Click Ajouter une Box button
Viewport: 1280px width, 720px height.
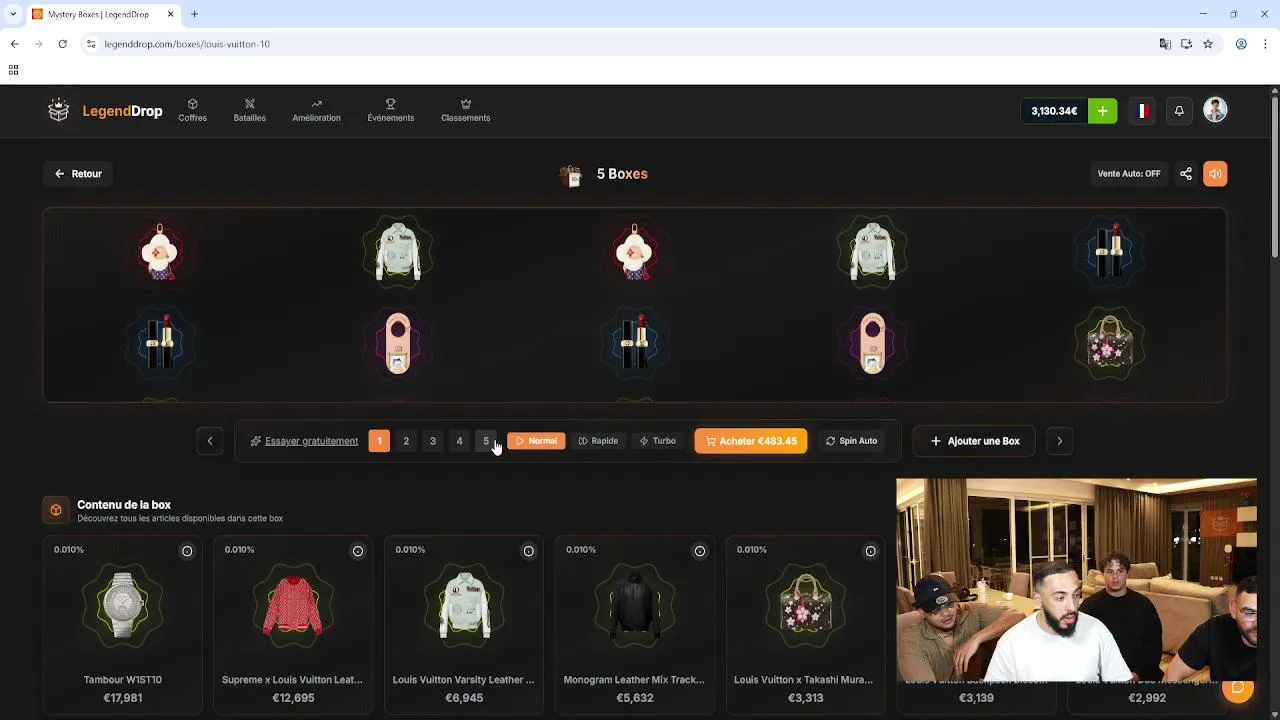[975, 441]
